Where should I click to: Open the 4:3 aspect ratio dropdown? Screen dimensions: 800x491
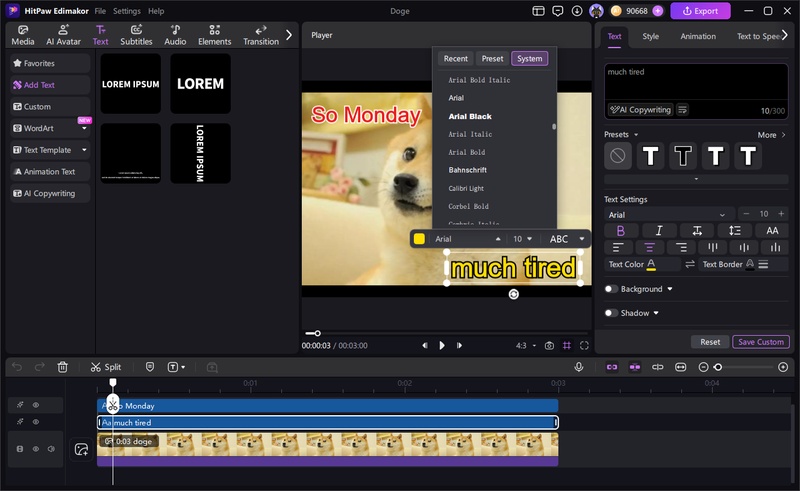[x=526, y=346]
